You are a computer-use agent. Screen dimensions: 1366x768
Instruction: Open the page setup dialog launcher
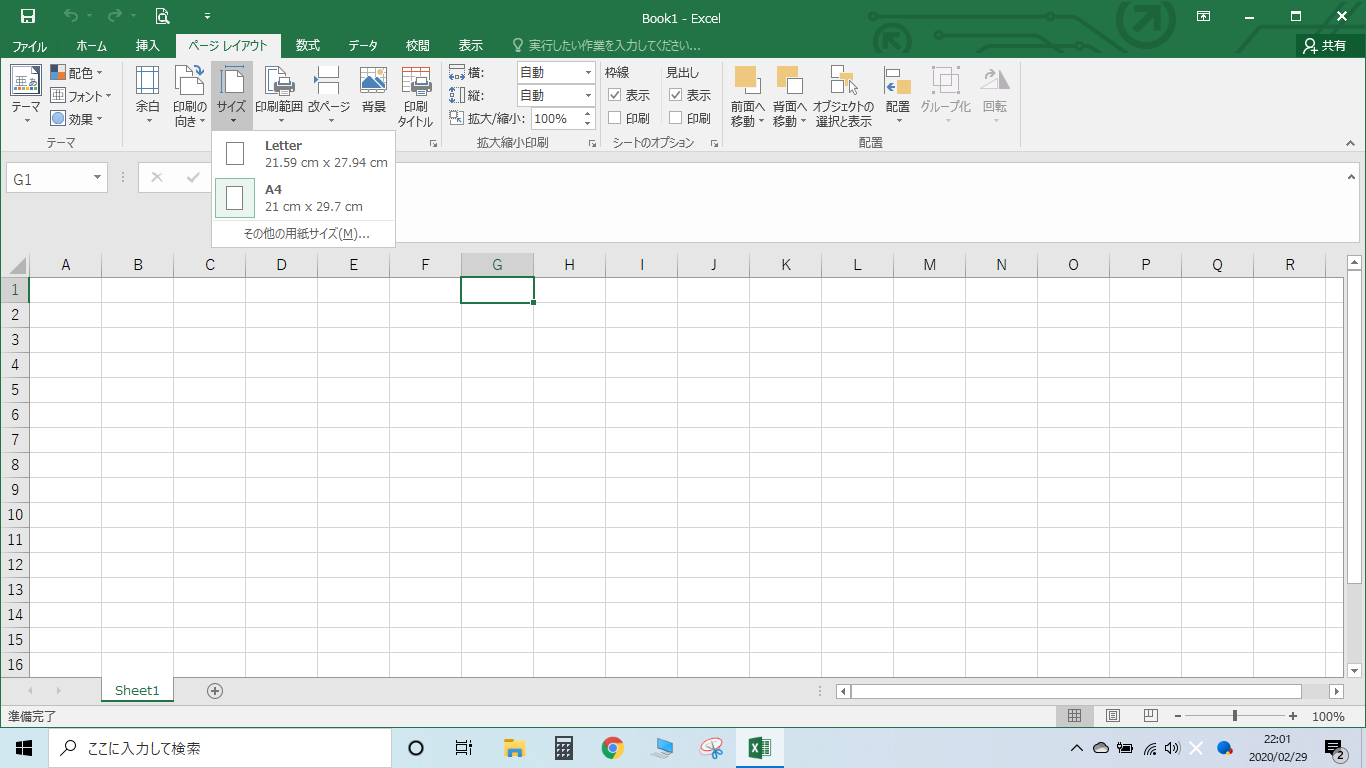tap(433, 144)
